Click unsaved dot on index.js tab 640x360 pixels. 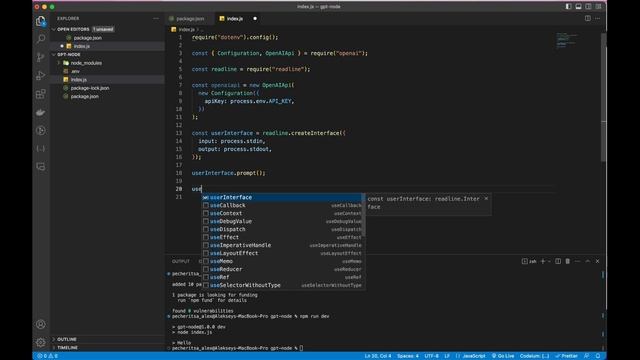tap(255, 19)
